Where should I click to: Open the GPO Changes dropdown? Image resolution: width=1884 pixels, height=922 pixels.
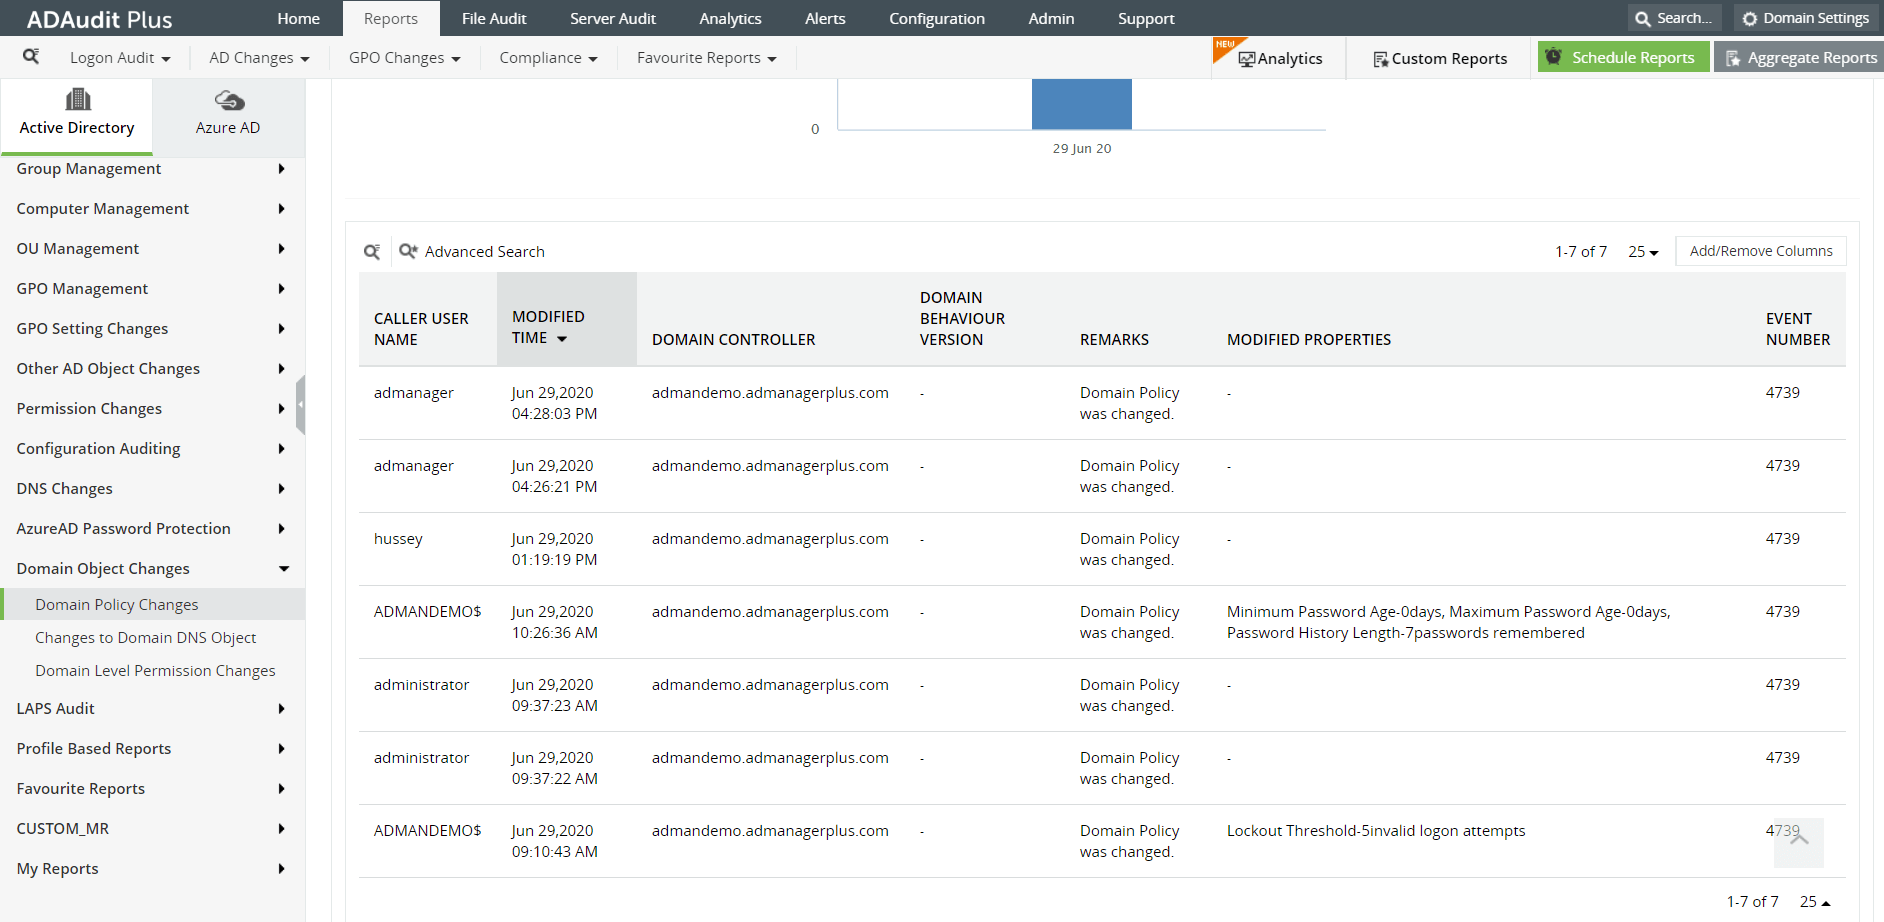(405, 58)
